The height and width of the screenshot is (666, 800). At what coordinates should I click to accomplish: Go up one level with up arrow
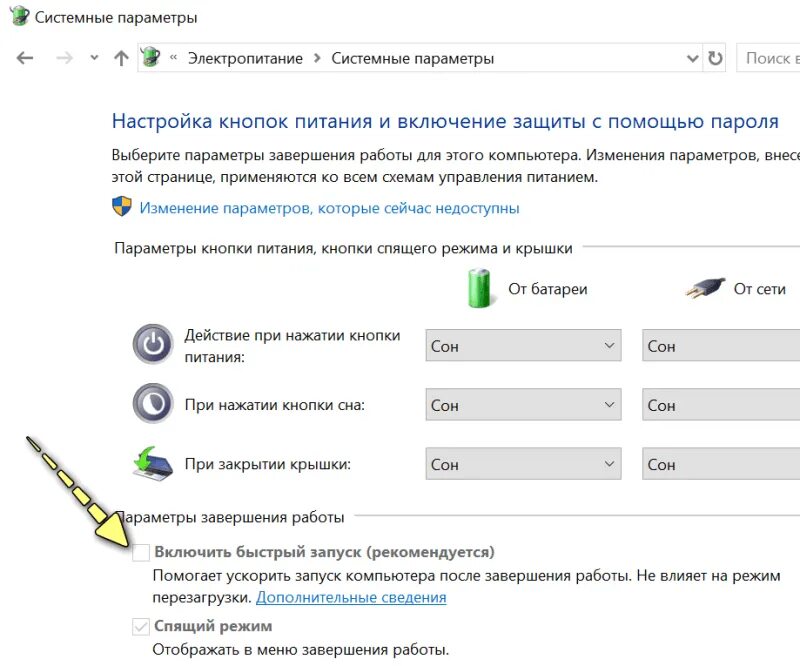point(121,58)
